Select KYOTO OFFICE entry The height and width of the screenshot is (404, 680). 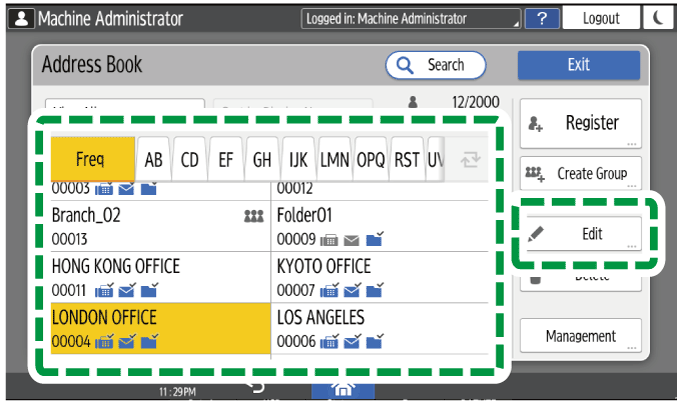(379, 277)
